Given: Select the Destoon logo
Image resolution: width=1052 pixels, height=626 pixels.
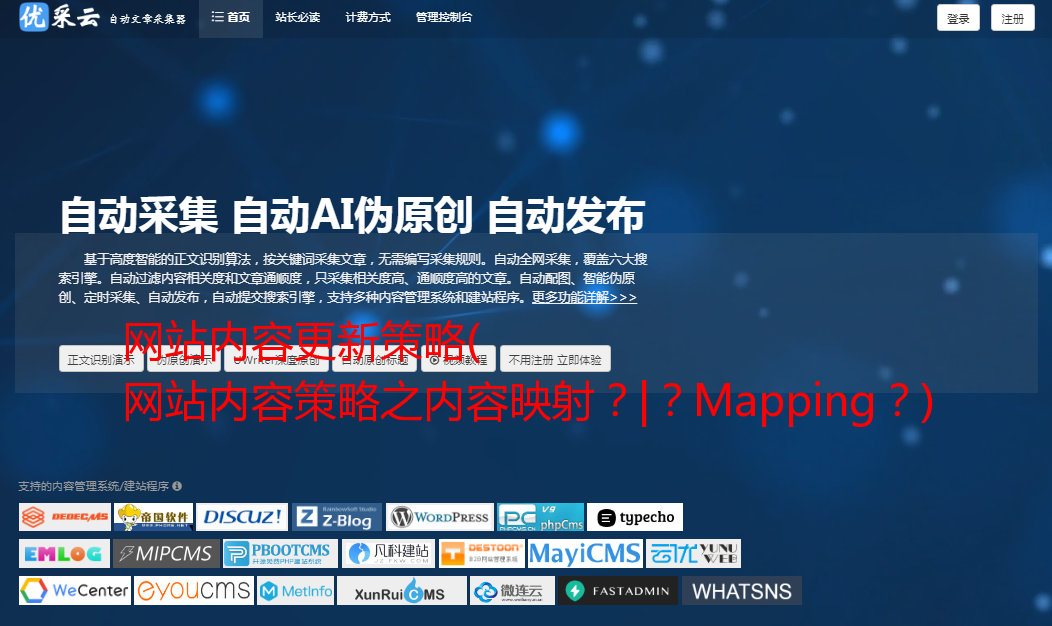Looking at the screenshot, I should [482, 554].
